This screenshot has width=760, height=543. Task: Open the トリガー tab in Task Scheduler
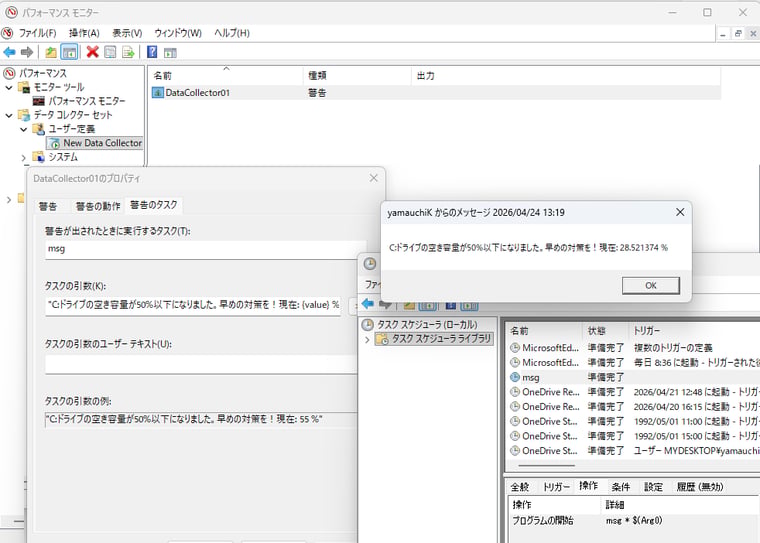tap(556, 487)
